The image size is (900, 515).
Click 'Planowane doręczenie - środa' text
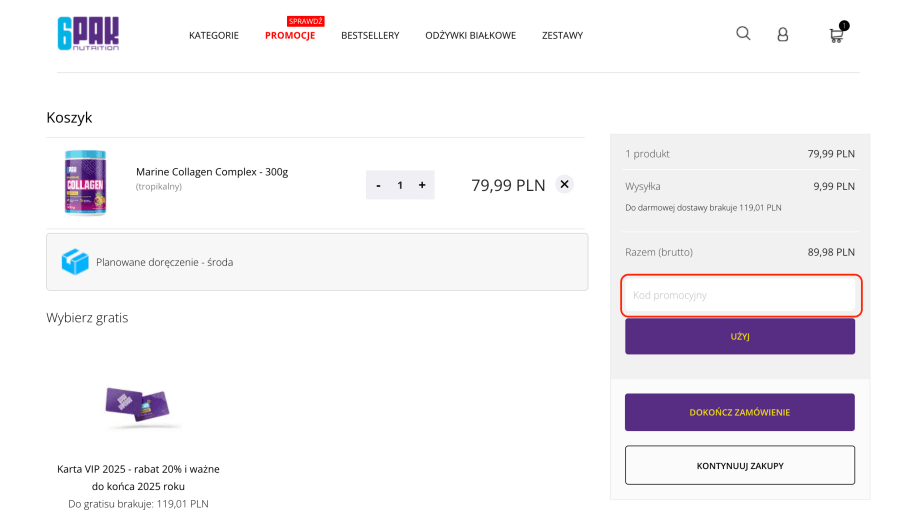[164, 262]
